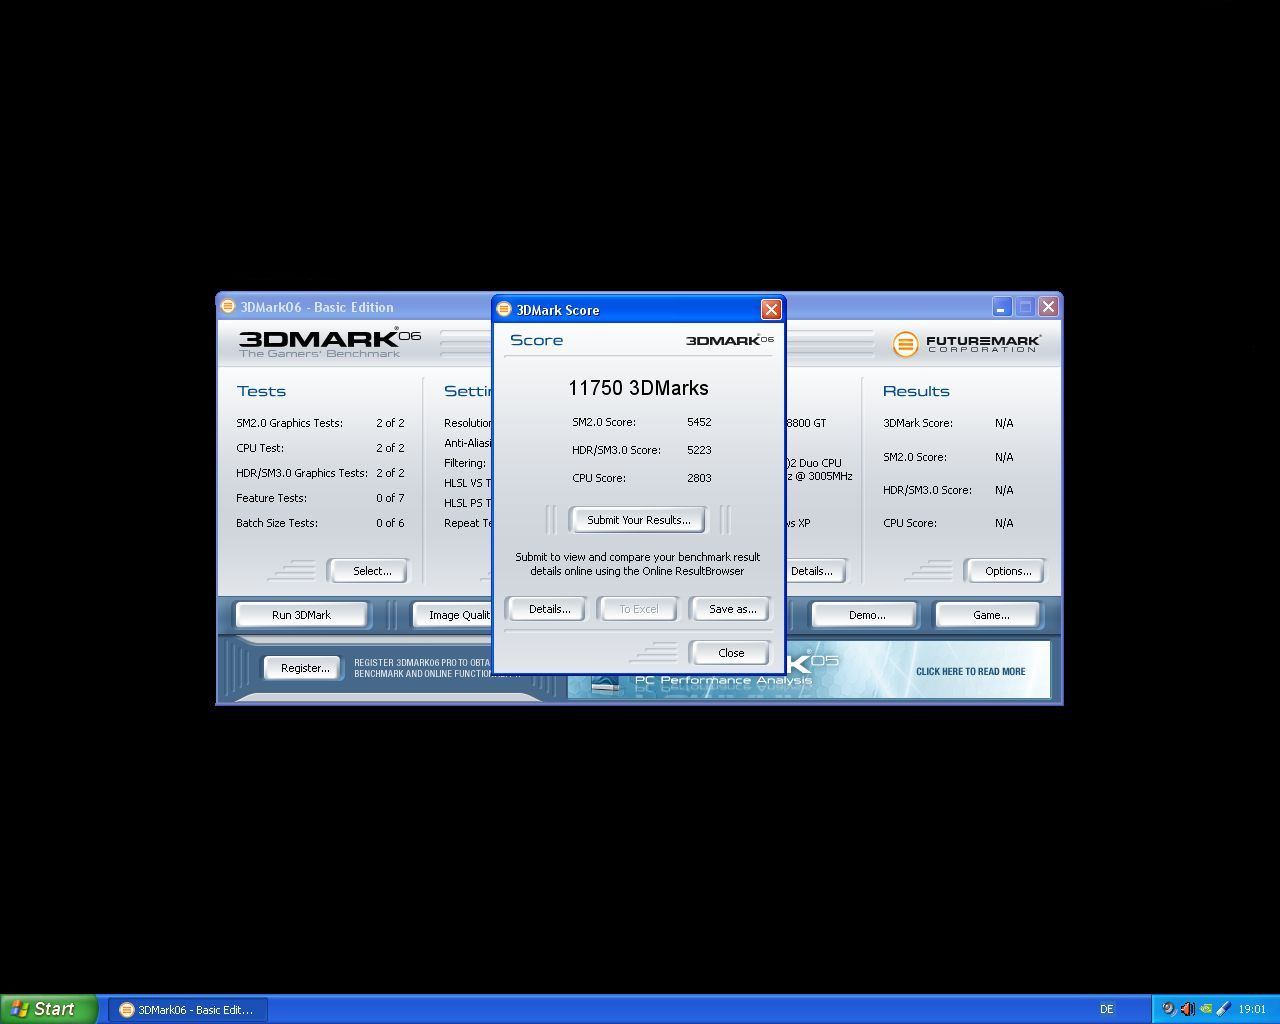Select the 3DMark06 taskbar button

click(x=186, y=1009)
